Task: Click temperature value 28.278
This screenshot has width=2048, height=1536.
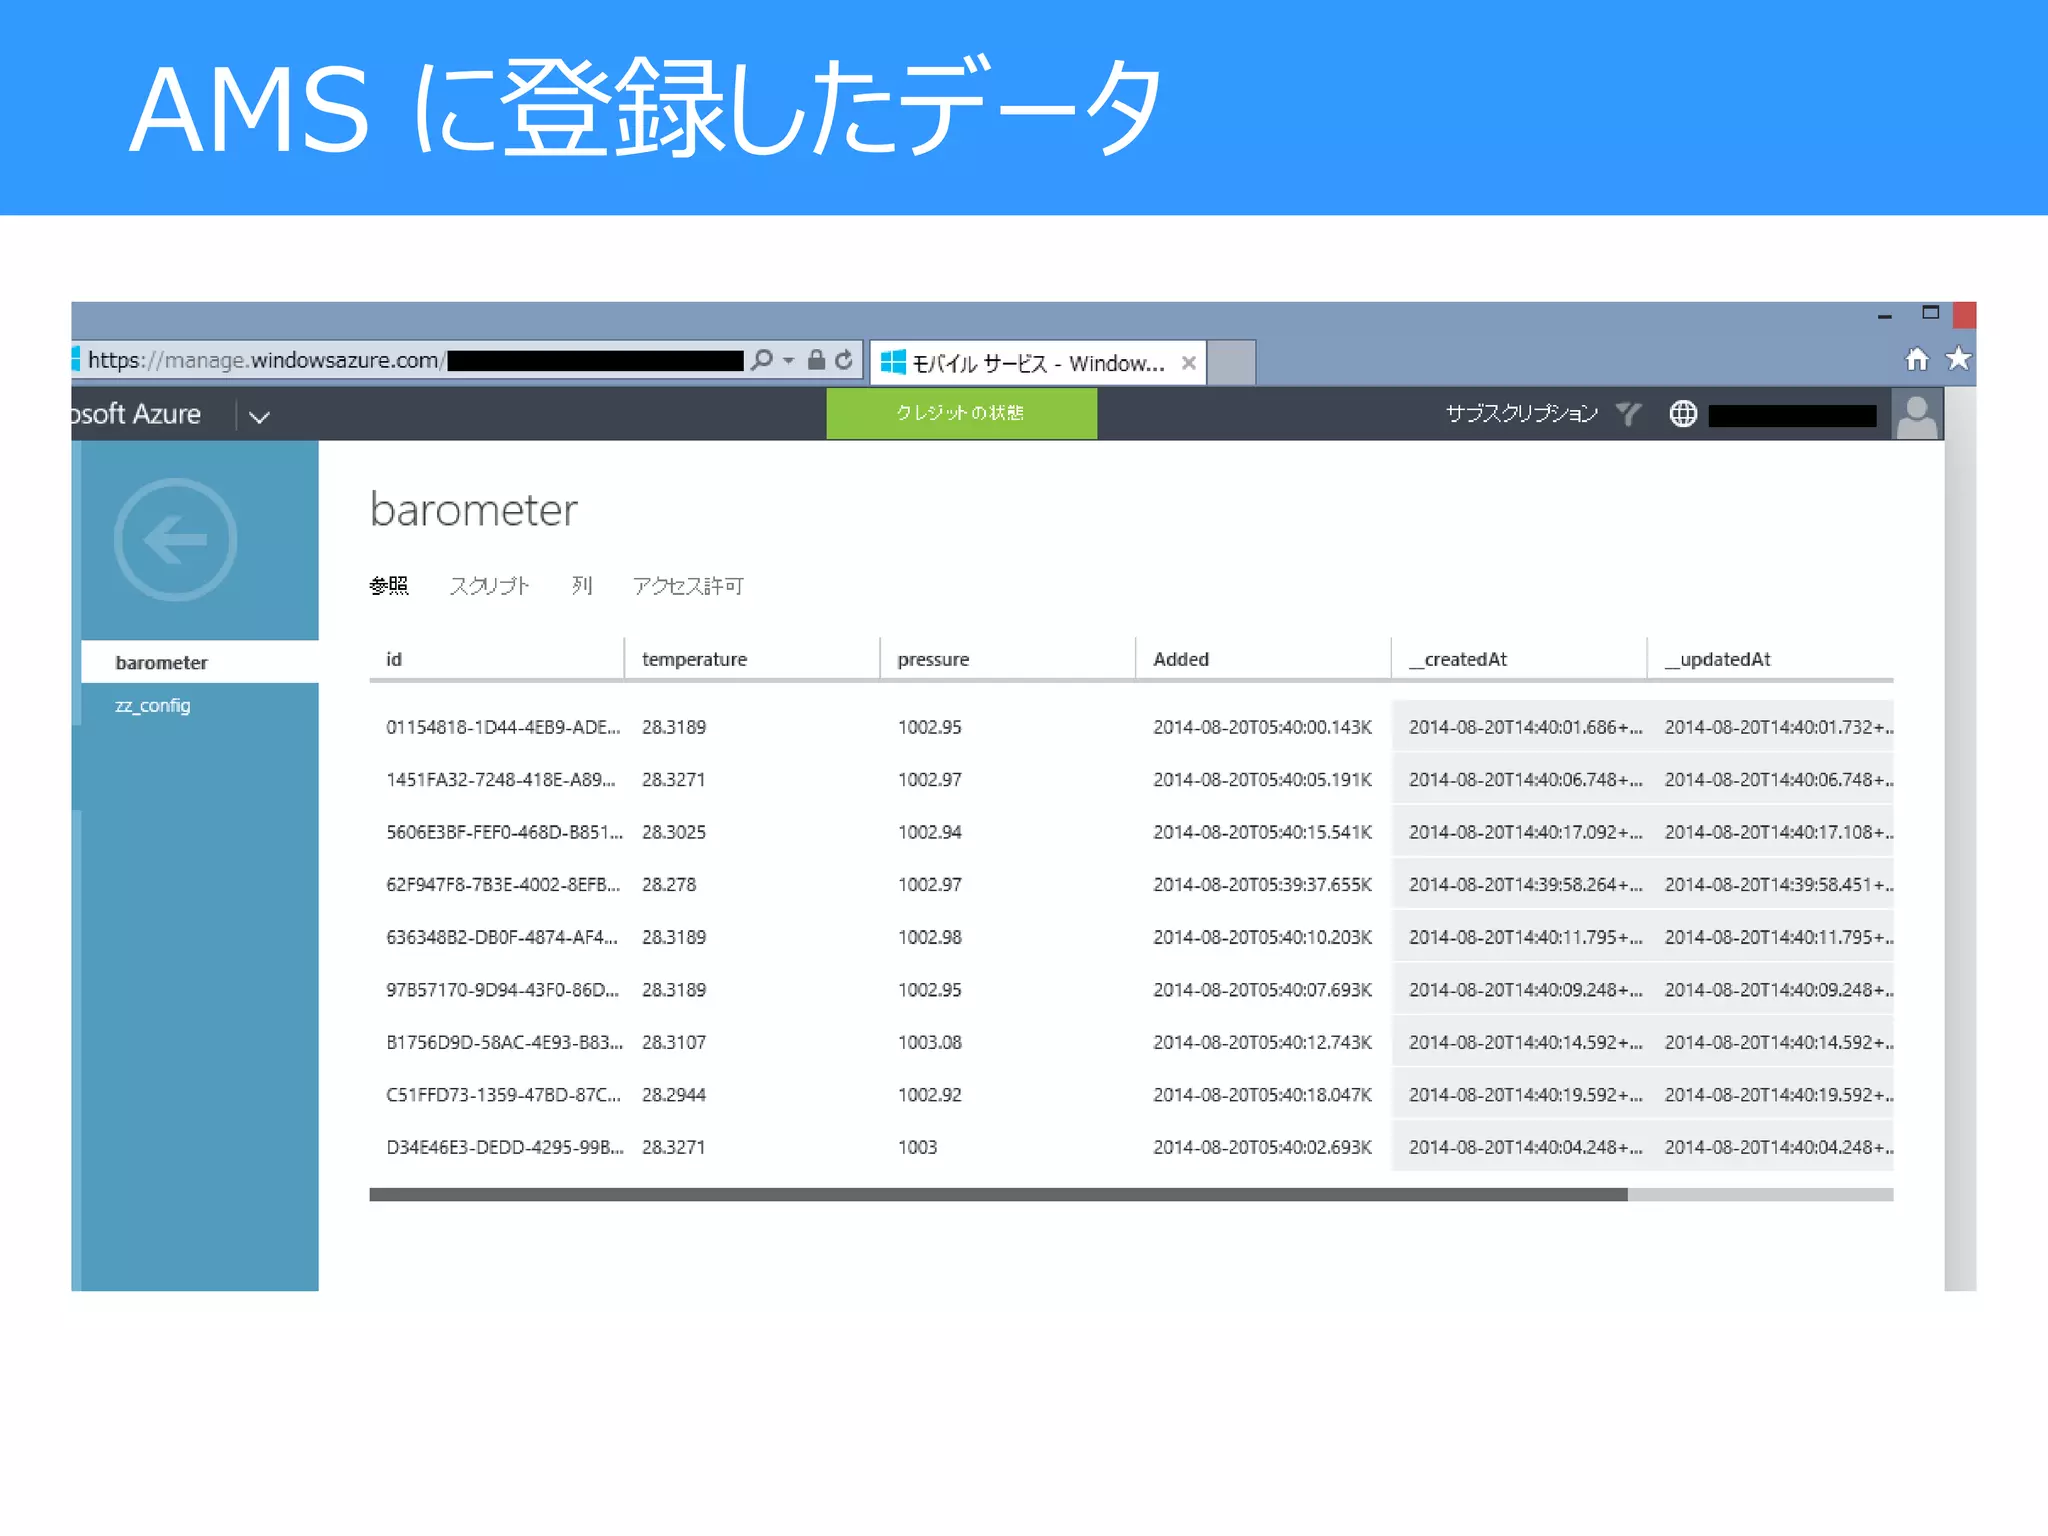Action: coord(669,884)
